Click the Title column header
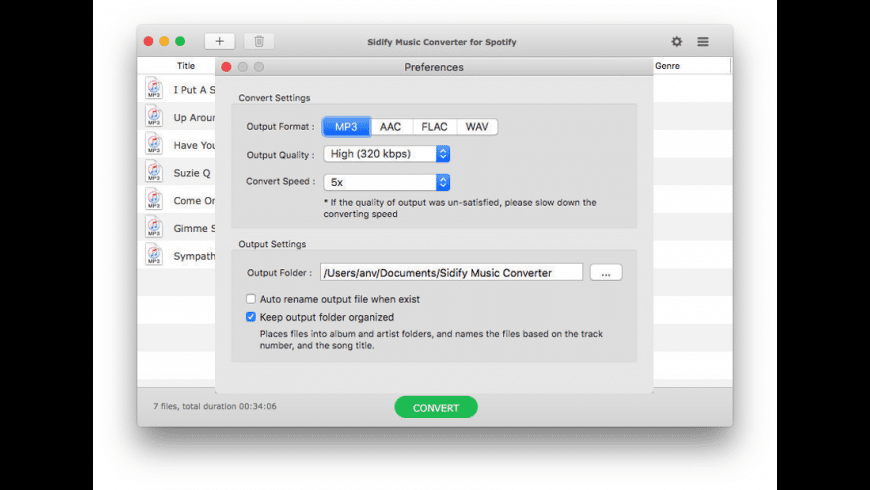Image resolution: width=870 pixels, height=490 pixels. point(186,65)
